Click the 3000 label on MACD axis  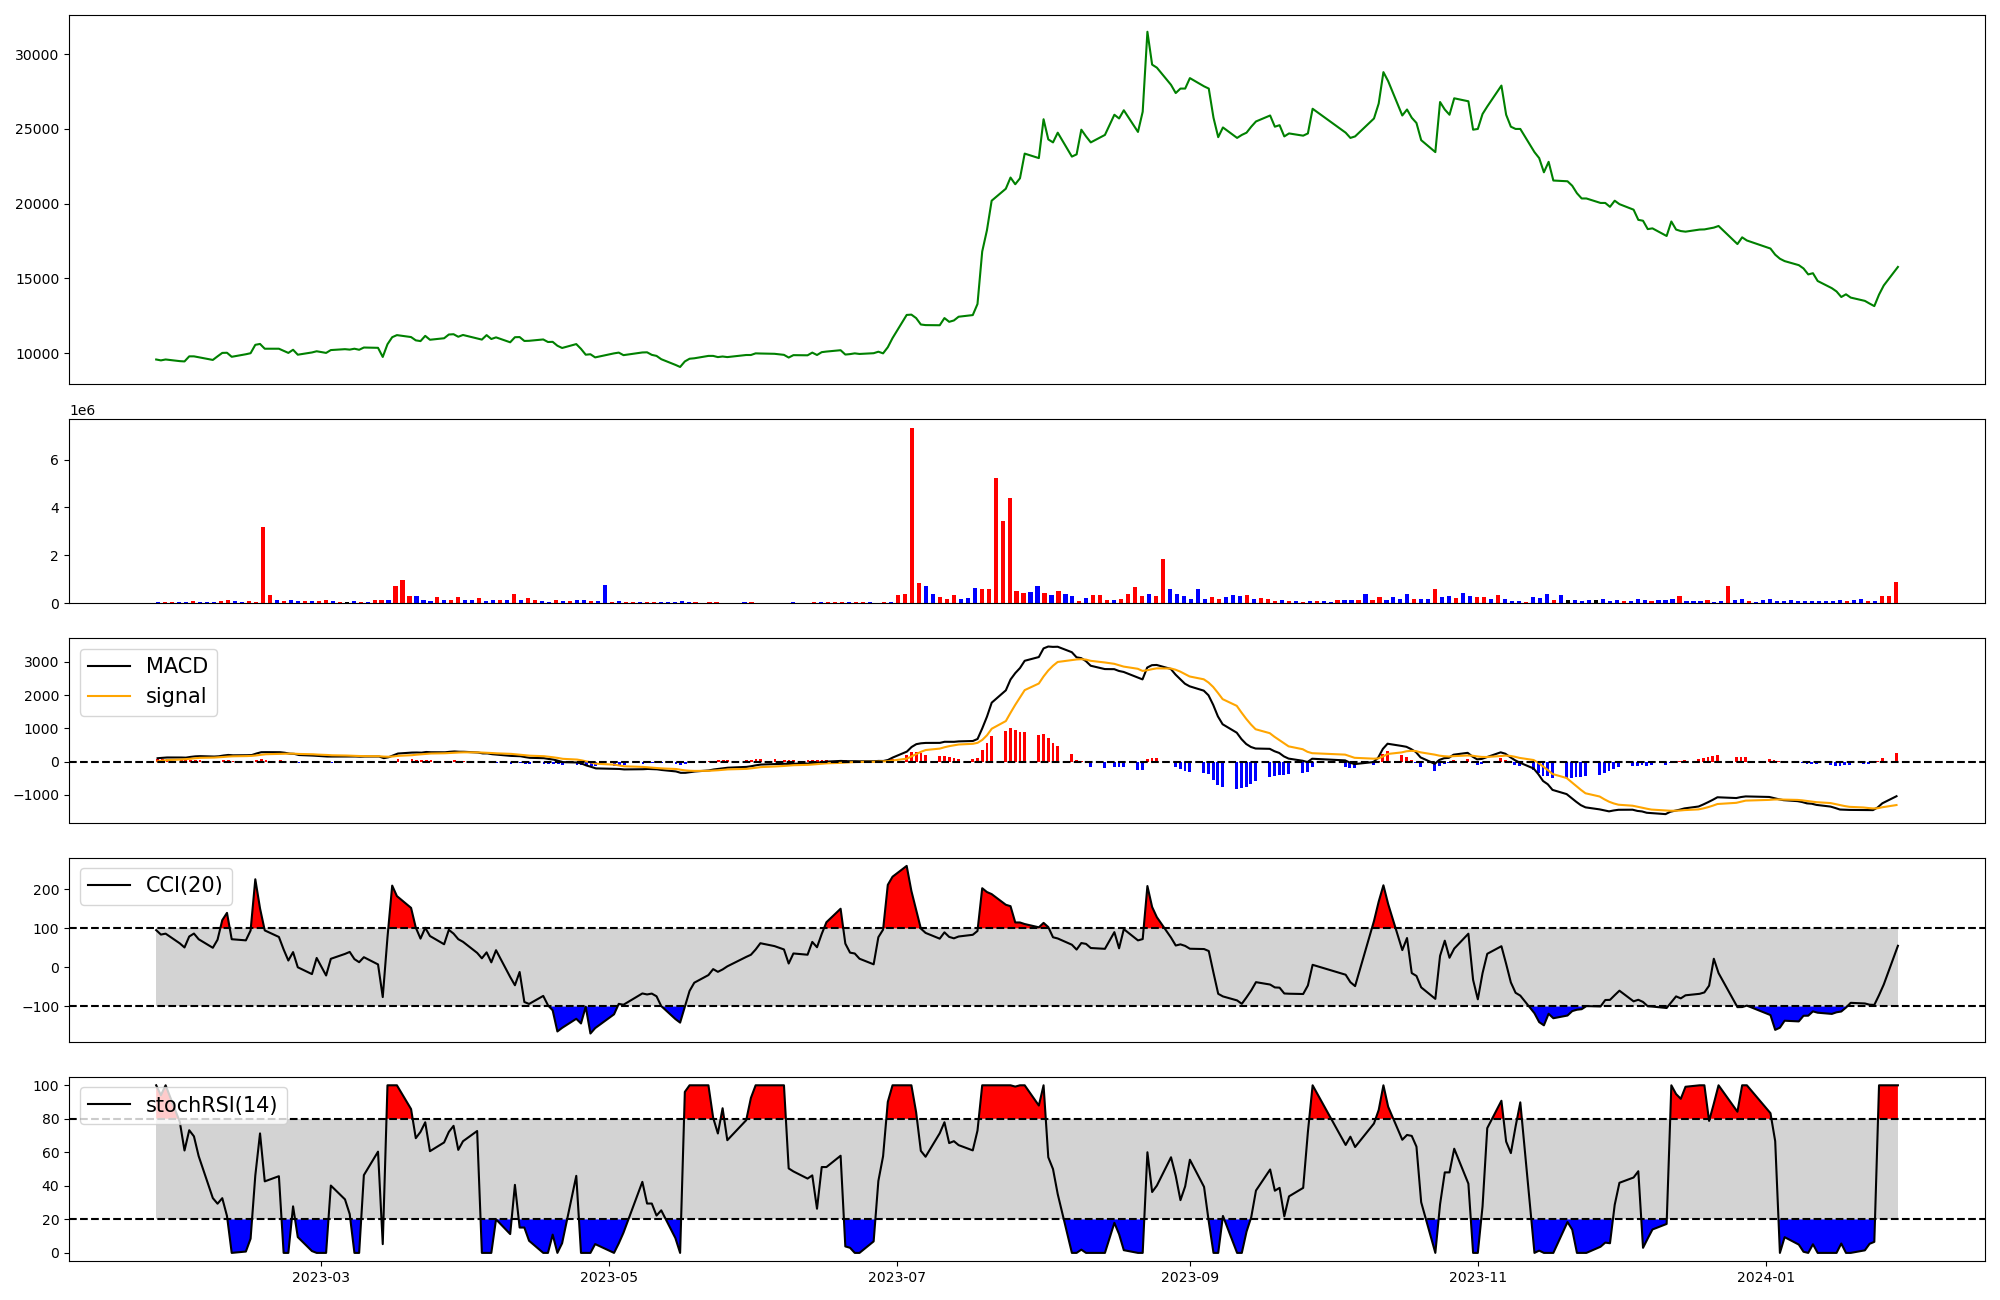(x=40, y=662)
